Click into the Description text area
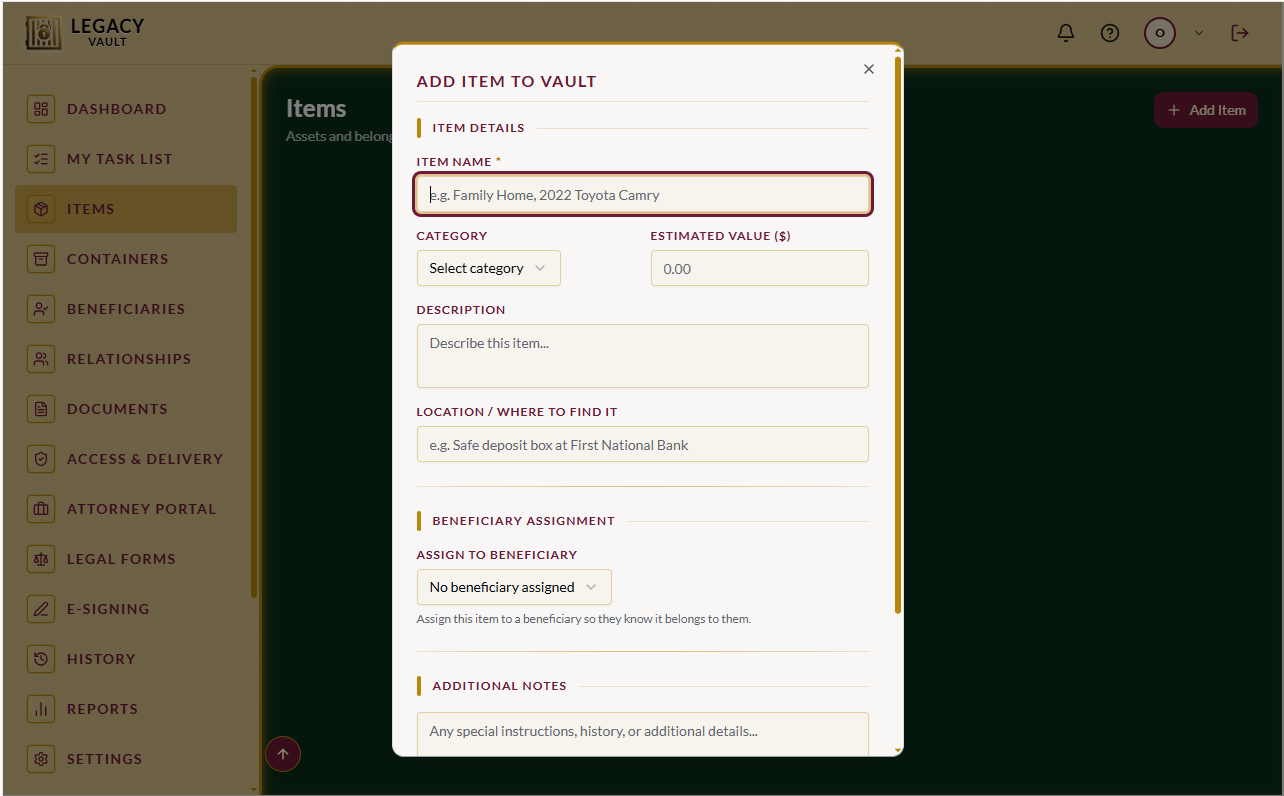1284x796 pixels. coord(643,356)
